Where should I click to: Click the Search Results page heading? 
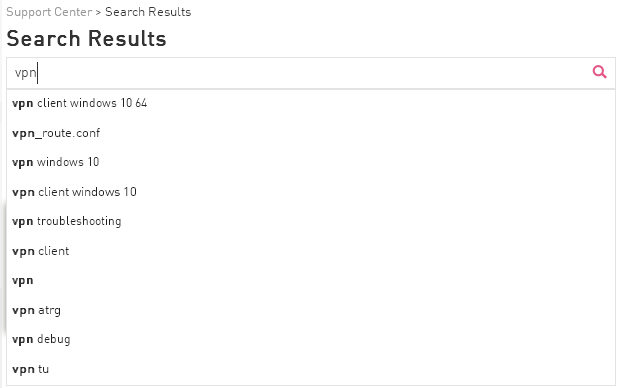(87, 39)
